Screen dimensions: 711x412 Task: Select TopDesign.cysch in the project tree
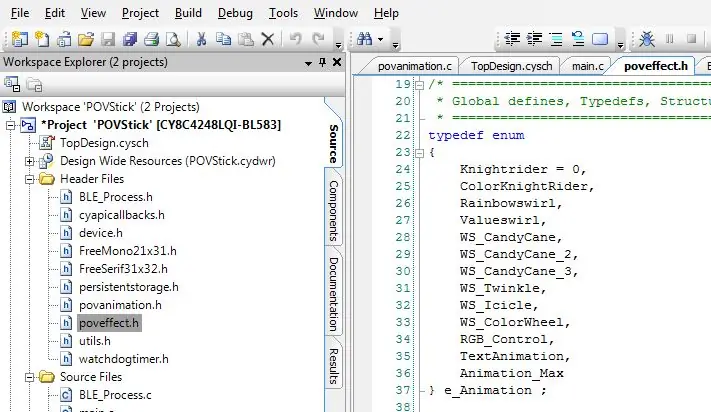pos(104,143)
